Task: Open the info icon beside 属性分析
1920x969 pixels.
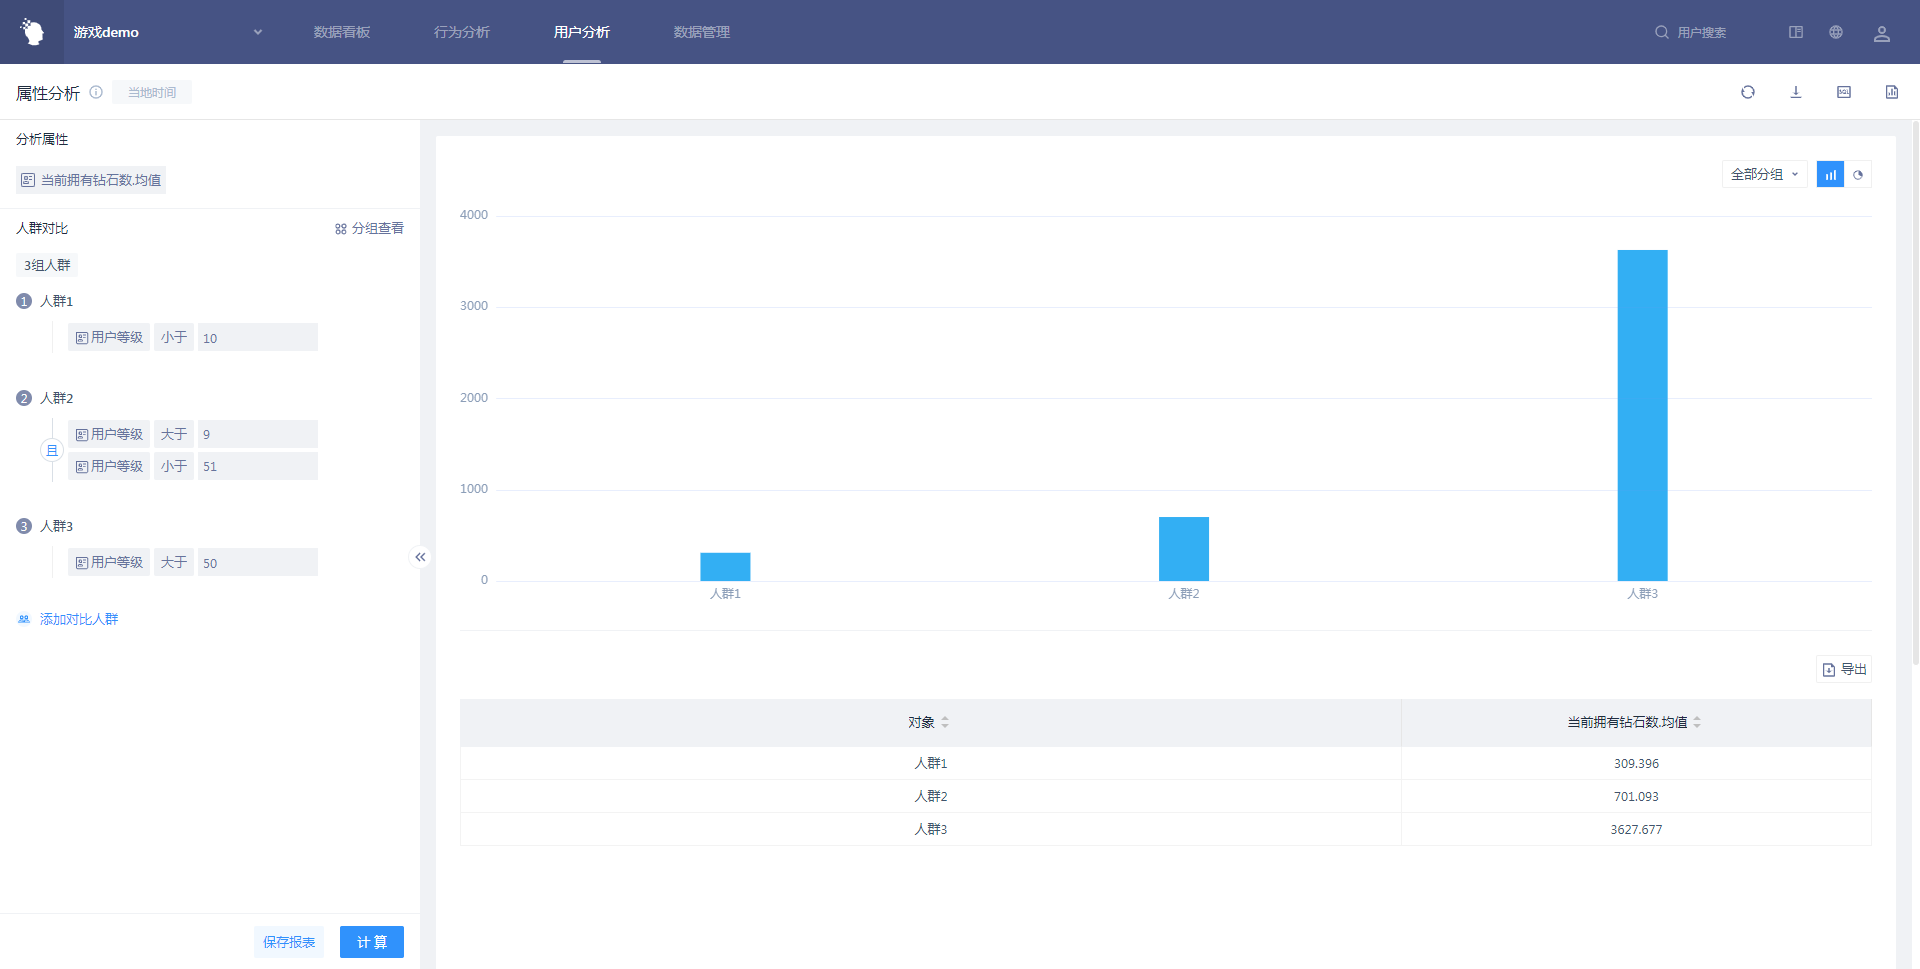Action: [x=96, y=92]
